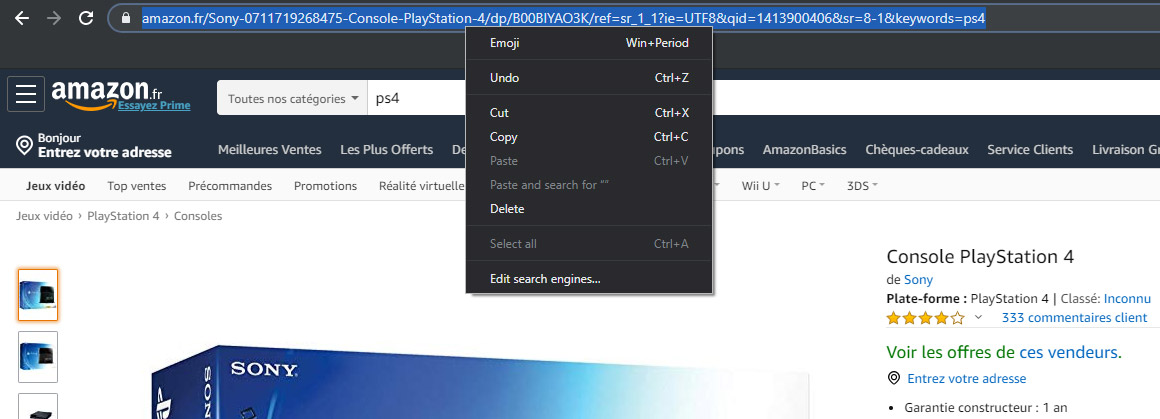Click the four-star rating icons

click(925, 318)
